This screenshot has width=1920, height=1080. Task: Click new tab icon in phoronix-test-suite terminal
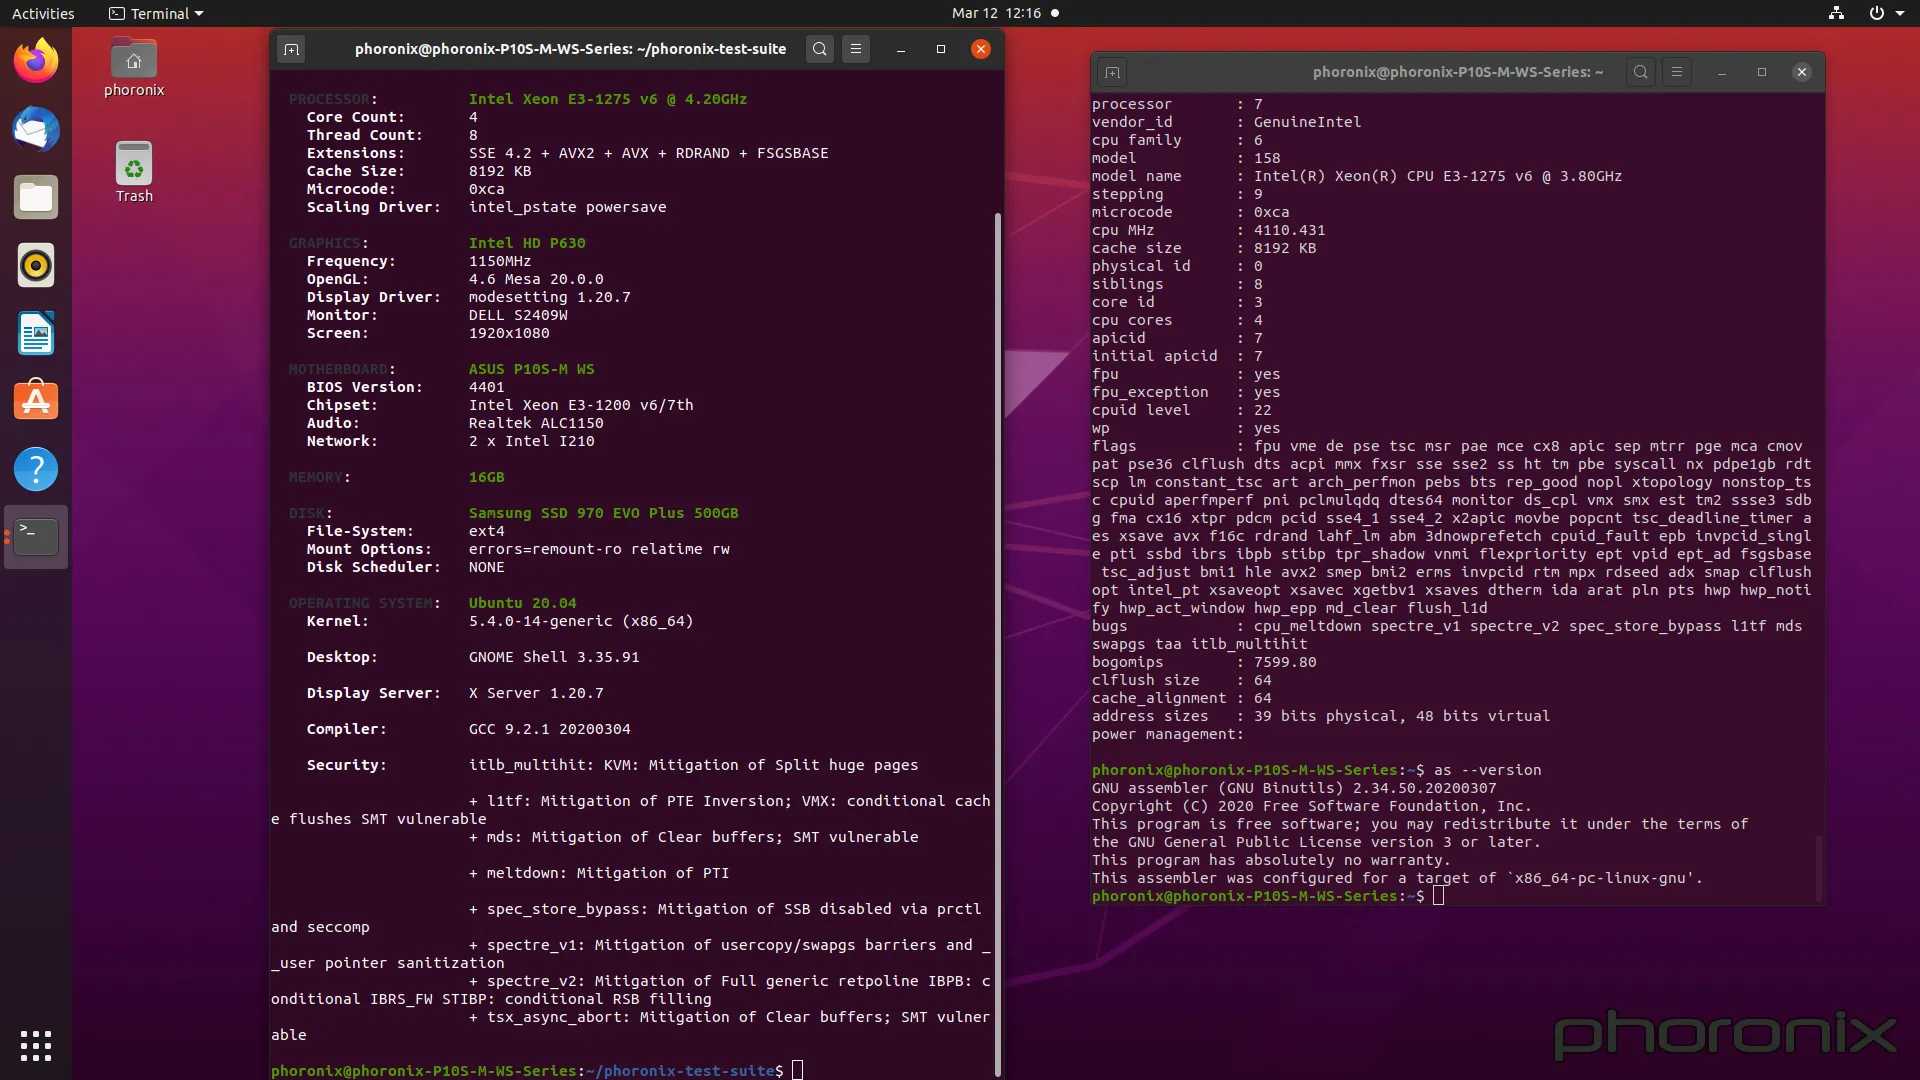click(x=291, y=49)
